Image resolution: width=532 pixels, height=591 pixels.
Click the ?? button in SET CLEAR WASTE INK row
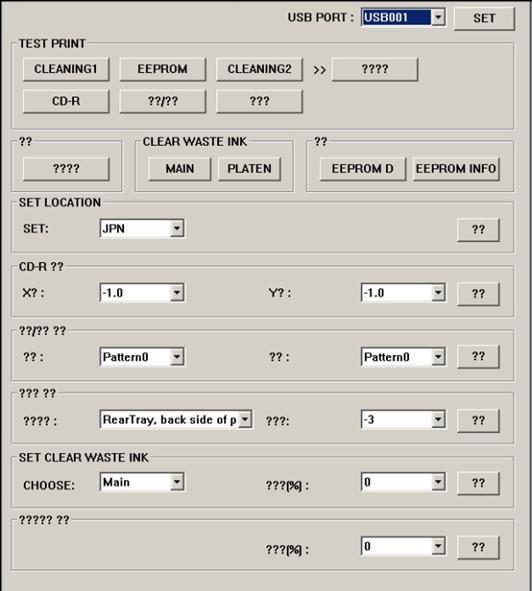coord(478,483)
